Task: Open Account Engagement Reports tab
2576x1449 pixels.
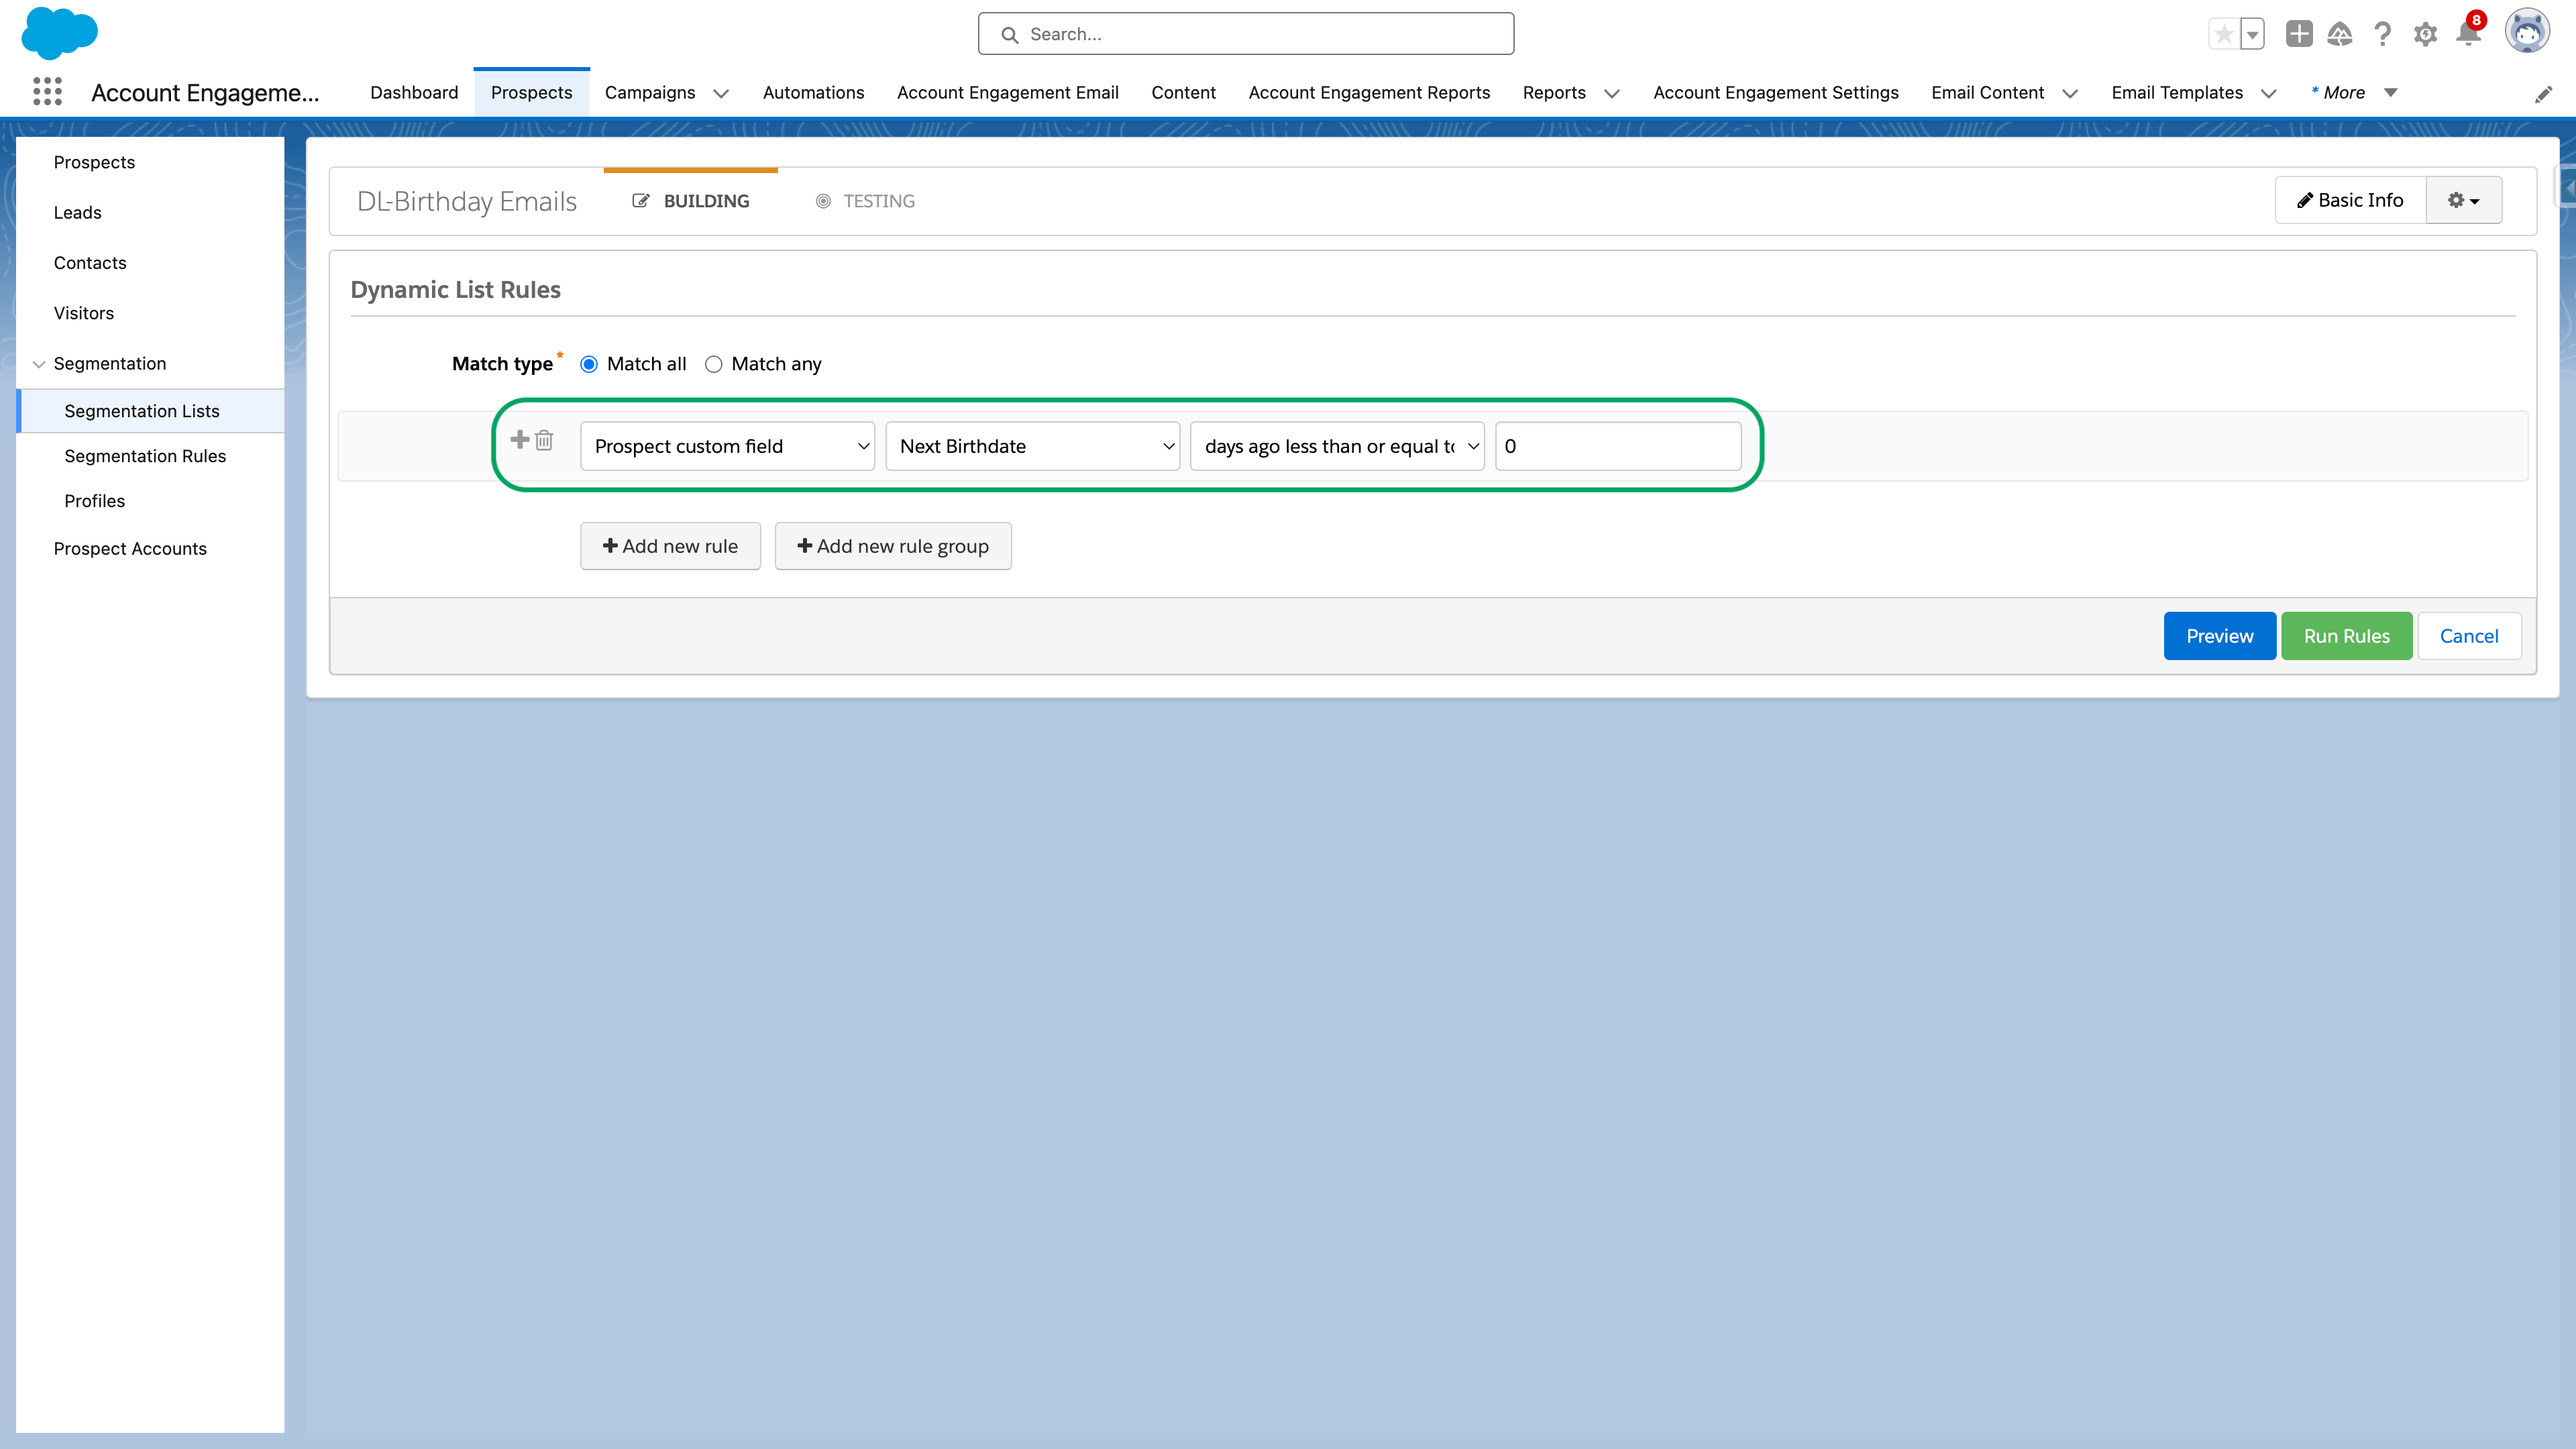Action: click(x=1369, y=93)
